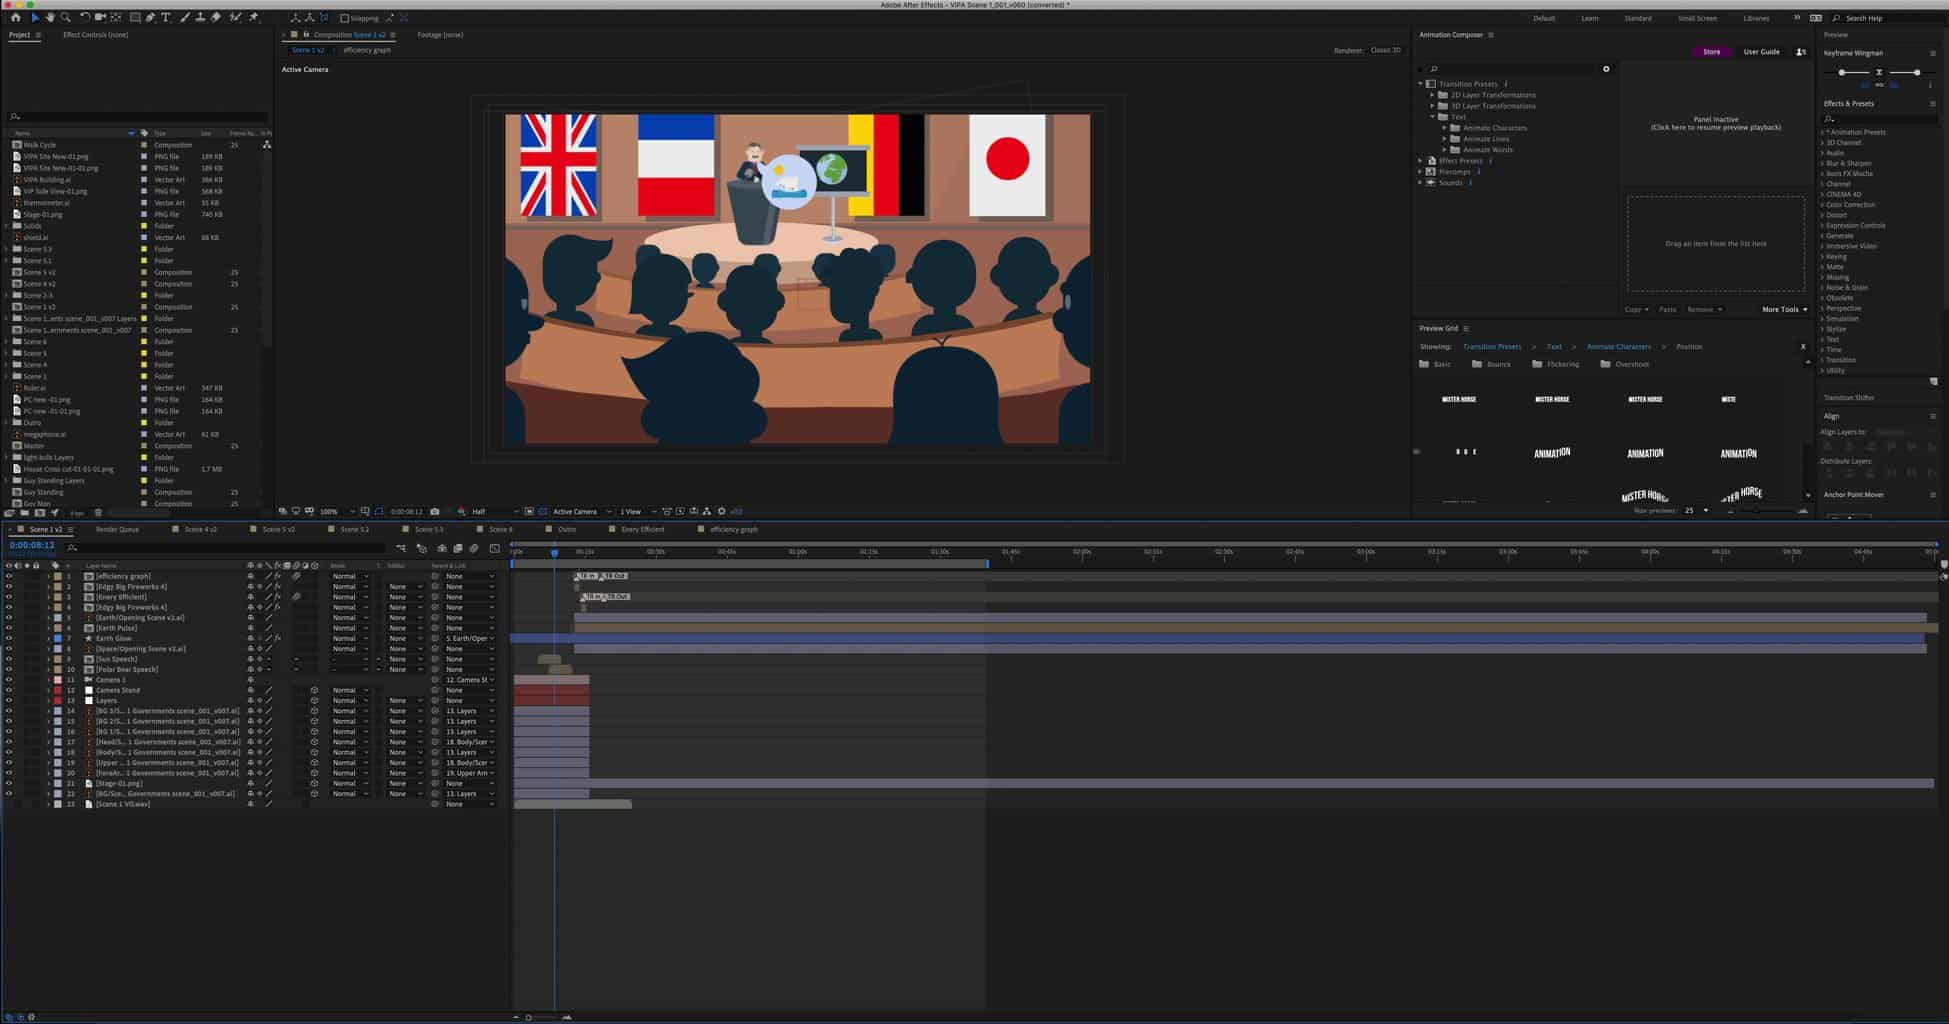Open the User Guide link
This screenshot has height=1024, width=1949.
[x=1761, y=52]
